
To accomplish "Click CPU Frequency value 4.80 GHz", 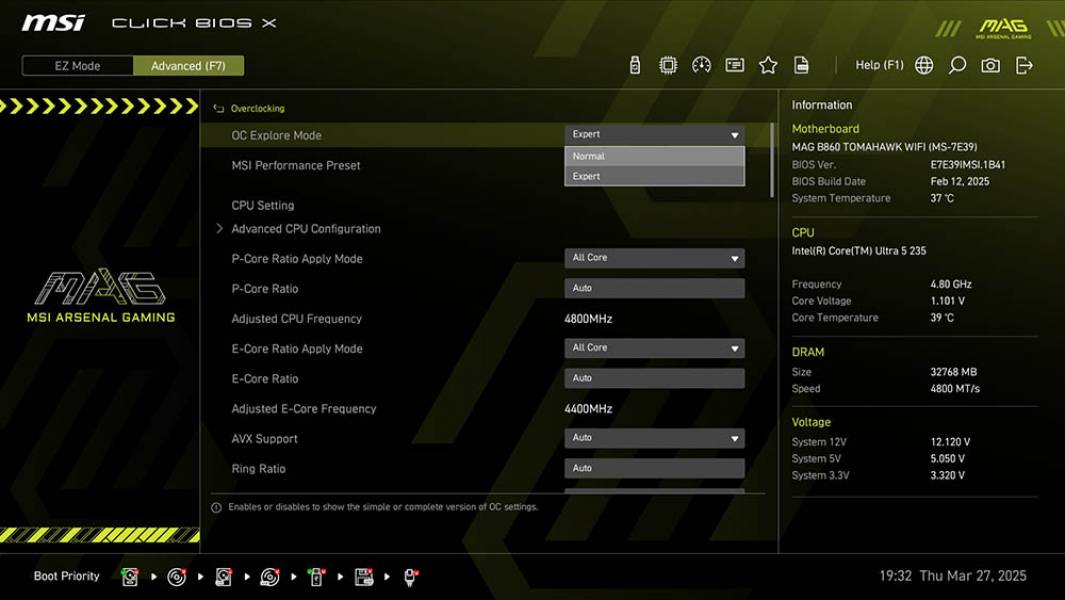I will [951, 284].
